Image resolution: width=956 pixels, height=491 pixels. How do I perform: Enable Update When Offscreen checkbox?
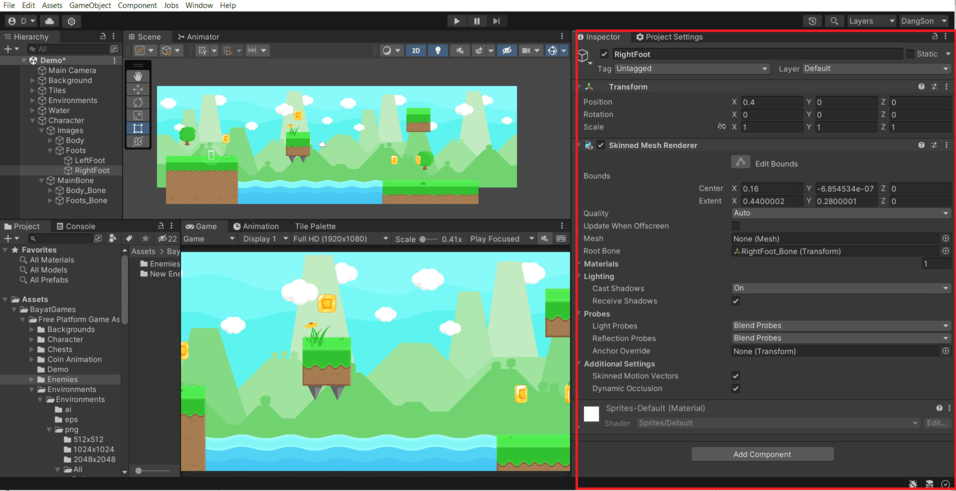pyautogui.click(x=736, y=226)
